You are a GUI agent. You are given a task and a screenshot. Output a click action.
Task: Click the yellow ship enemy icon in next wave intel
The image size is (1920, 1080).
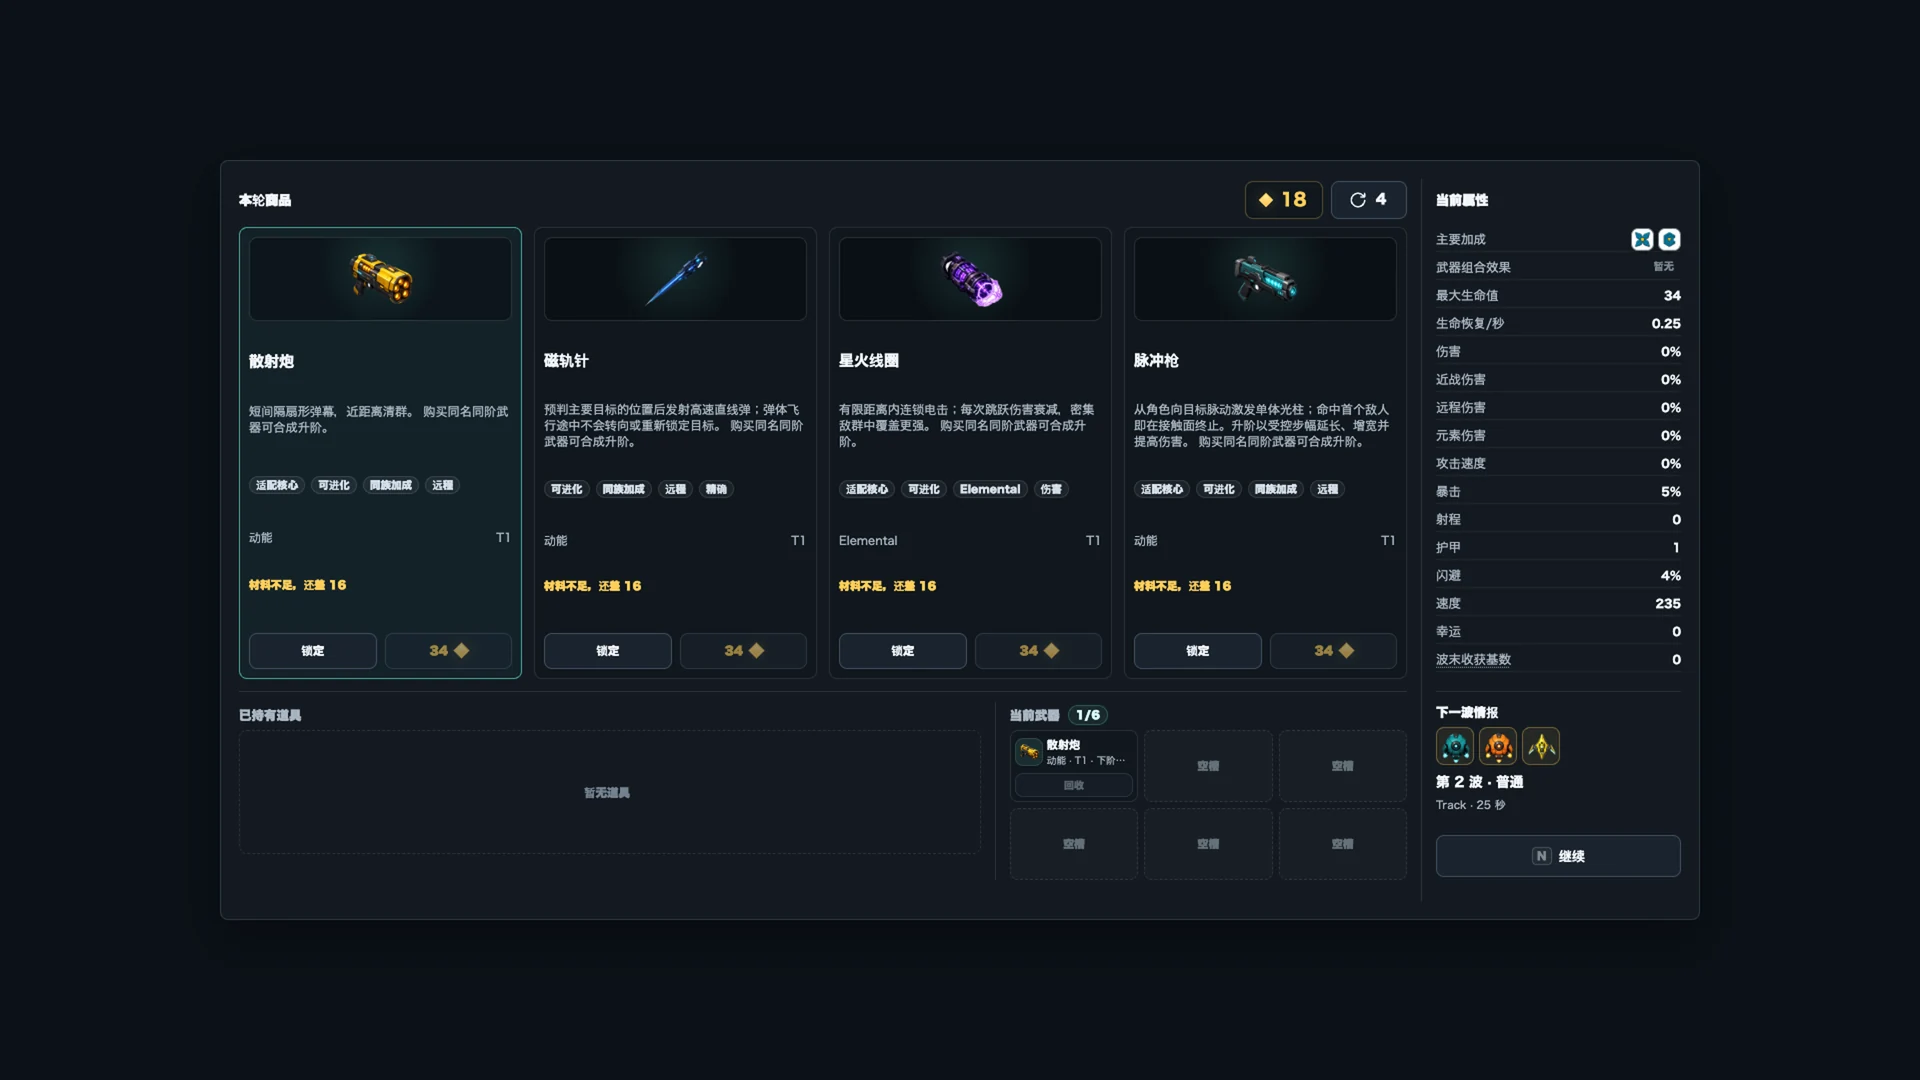[1541, 746]
